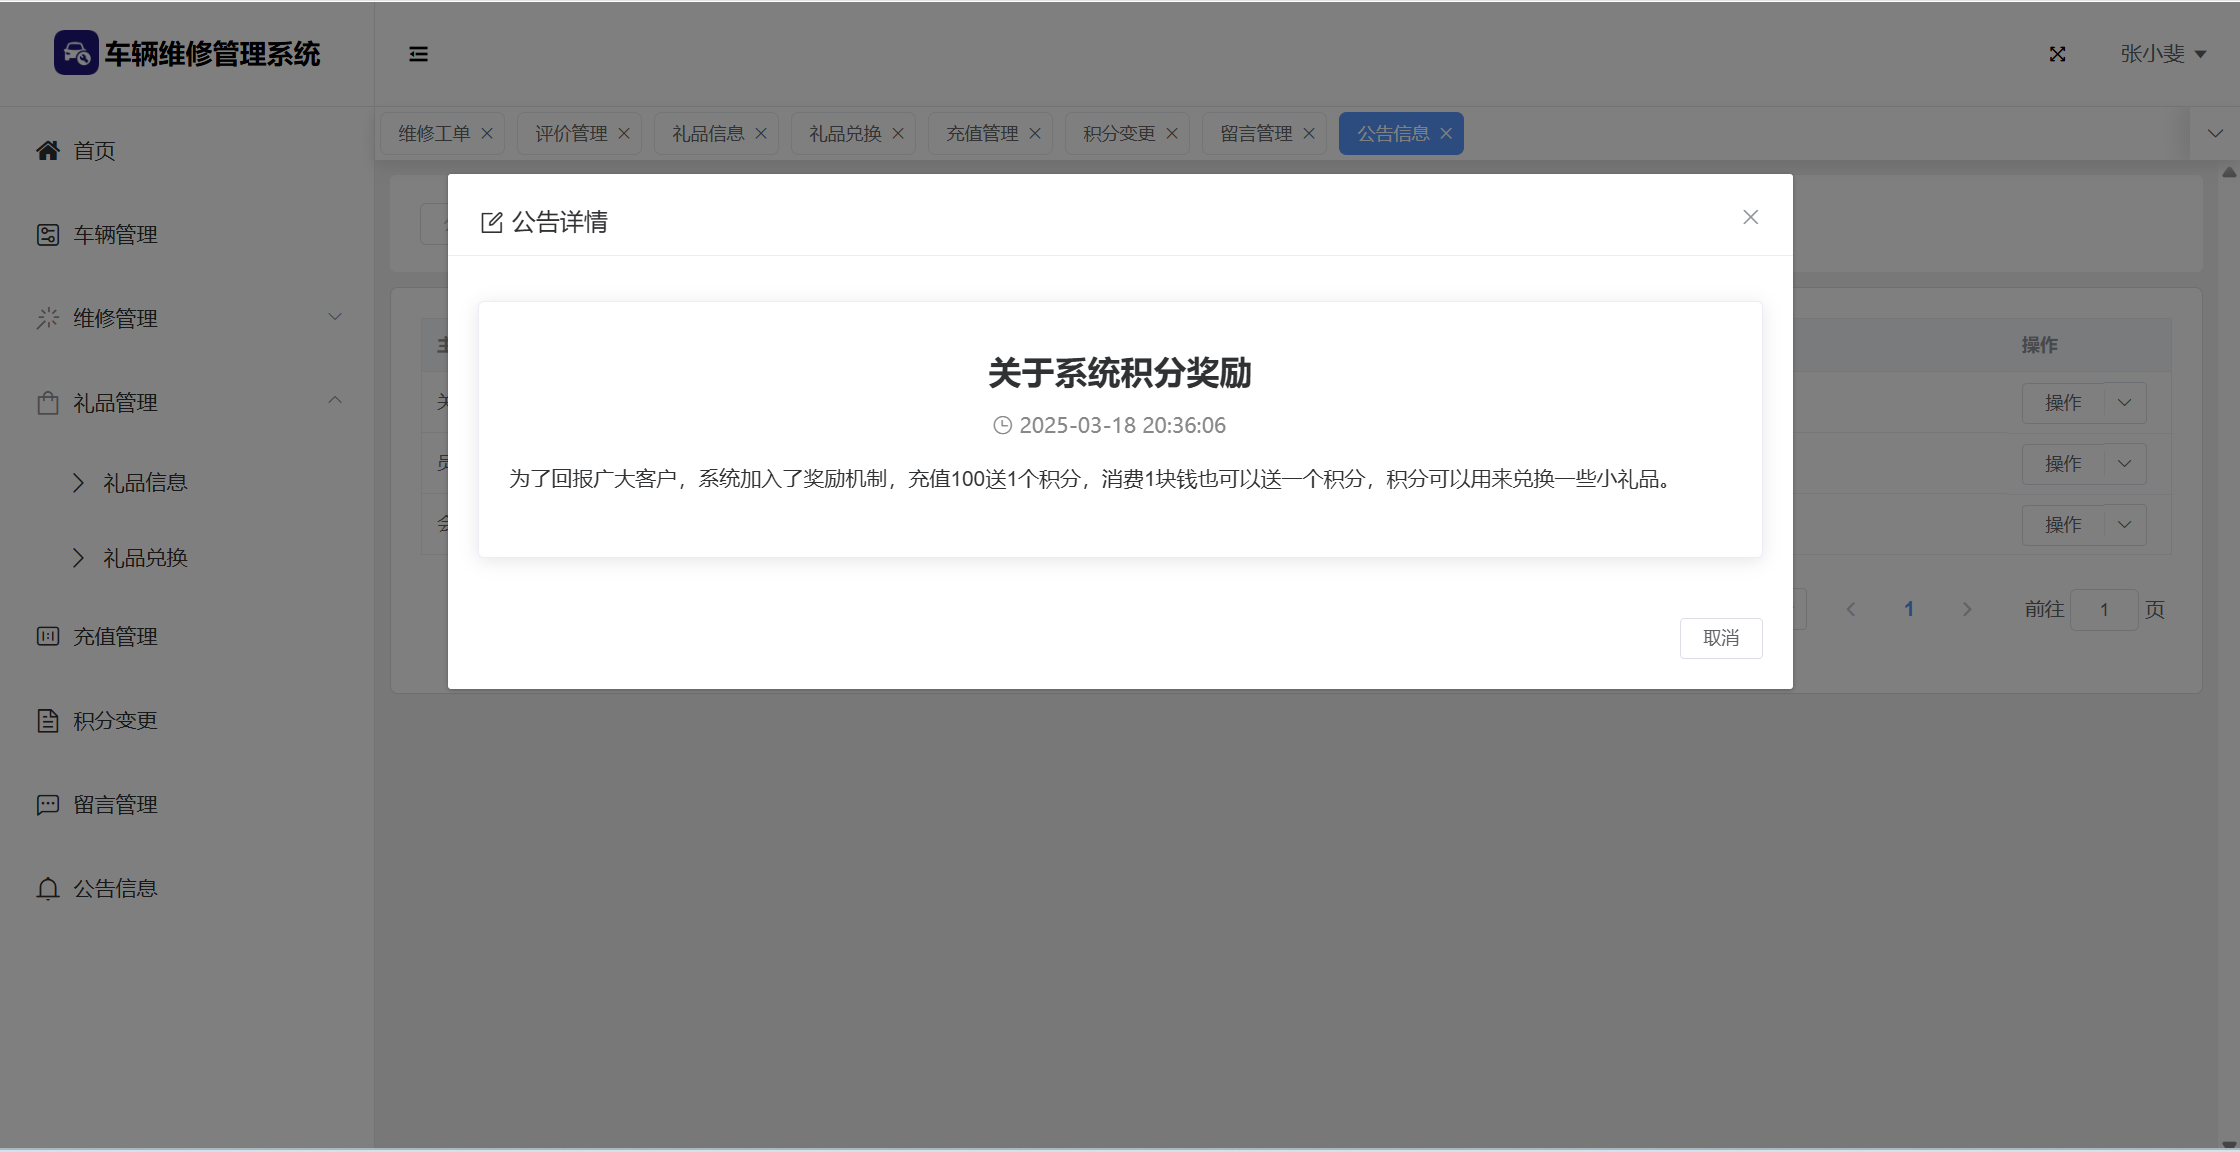This screenshot has height=1152, width=2240.
Task: Click the 车辆管理 sidebar icon
Action: (x=47, y=234)
